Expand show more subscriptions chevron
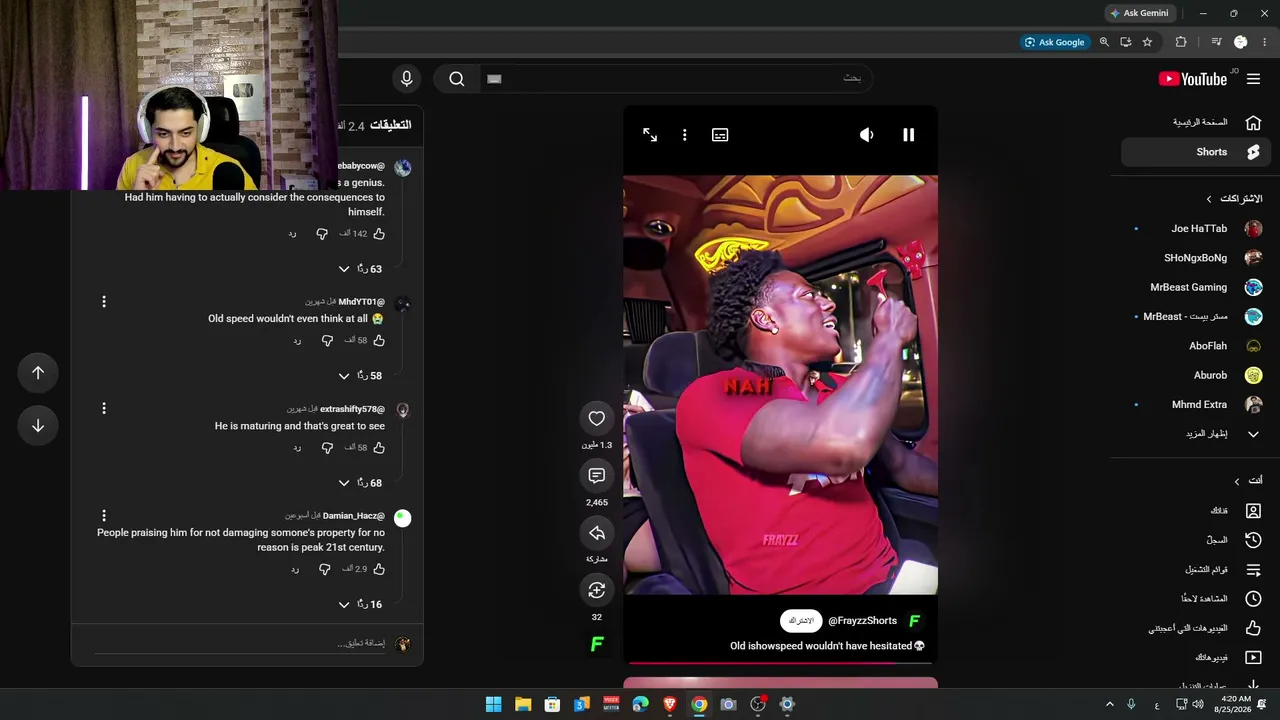The height and width of the screenshot is (720, 1280). pos(1253,434)
